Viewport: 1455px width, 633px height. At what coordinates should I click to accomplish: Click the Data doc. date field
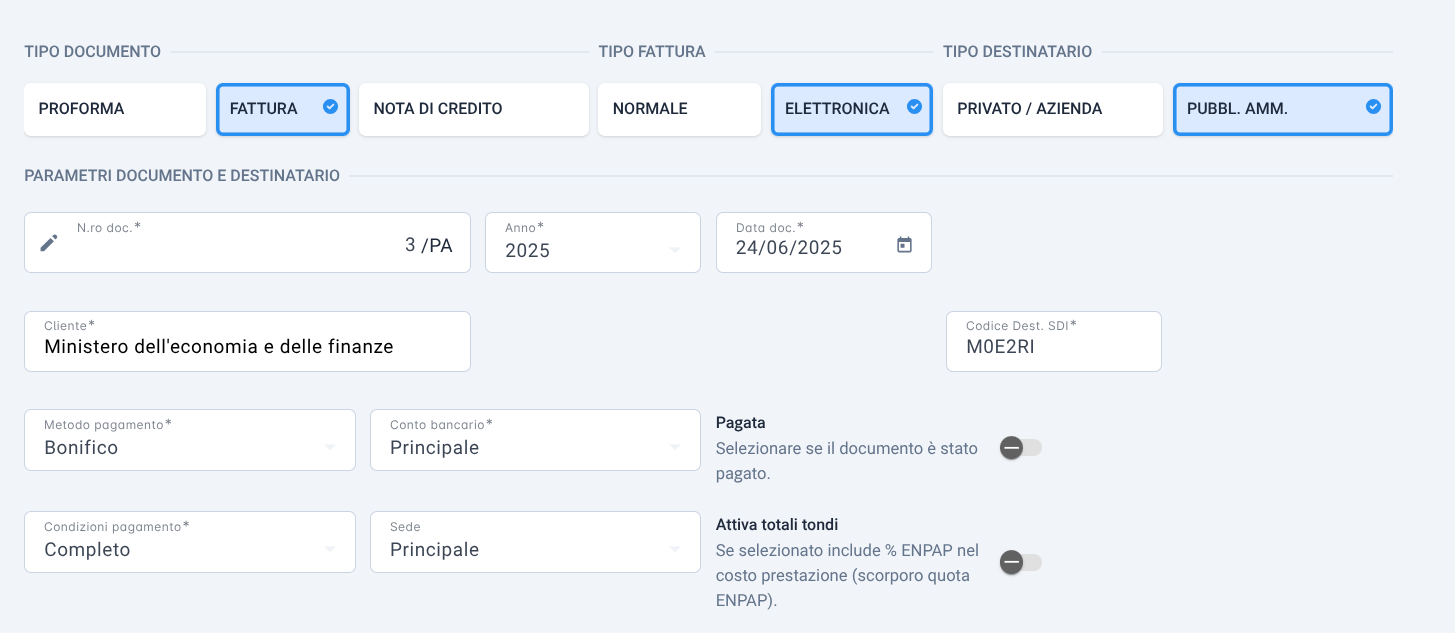pyautogui.click(x=824, y=242)
